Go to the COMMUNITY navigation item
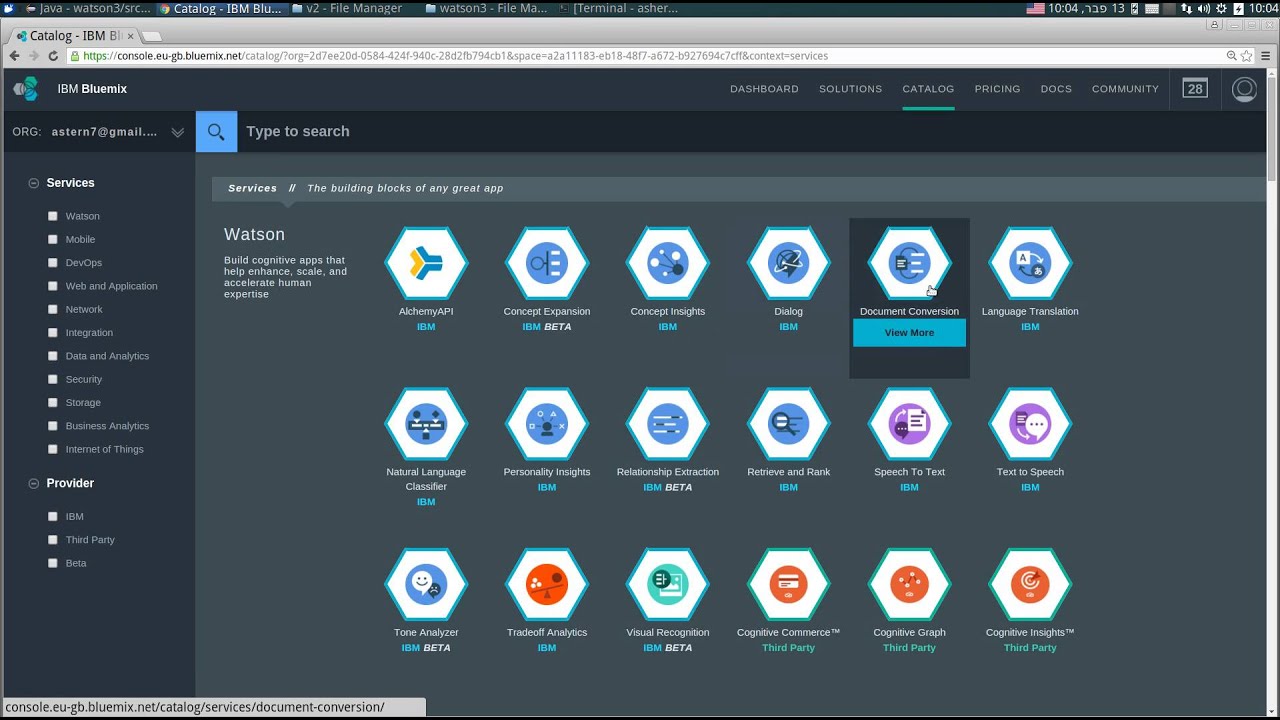This screenshot has width=1280, height=720. pyautogui.click(x=1125, y=89)
